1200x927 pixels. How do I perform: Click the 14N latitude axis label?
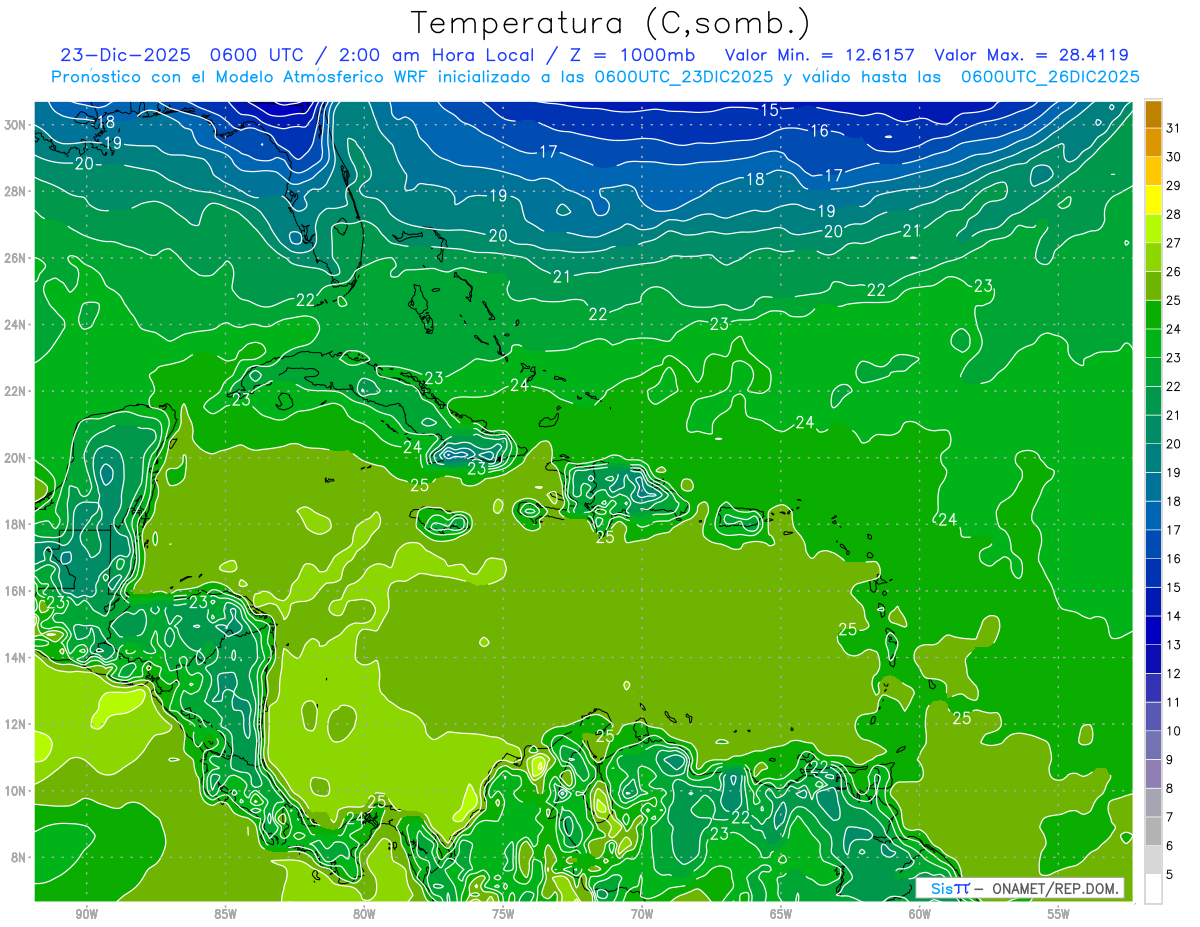[x=17, y=657]
